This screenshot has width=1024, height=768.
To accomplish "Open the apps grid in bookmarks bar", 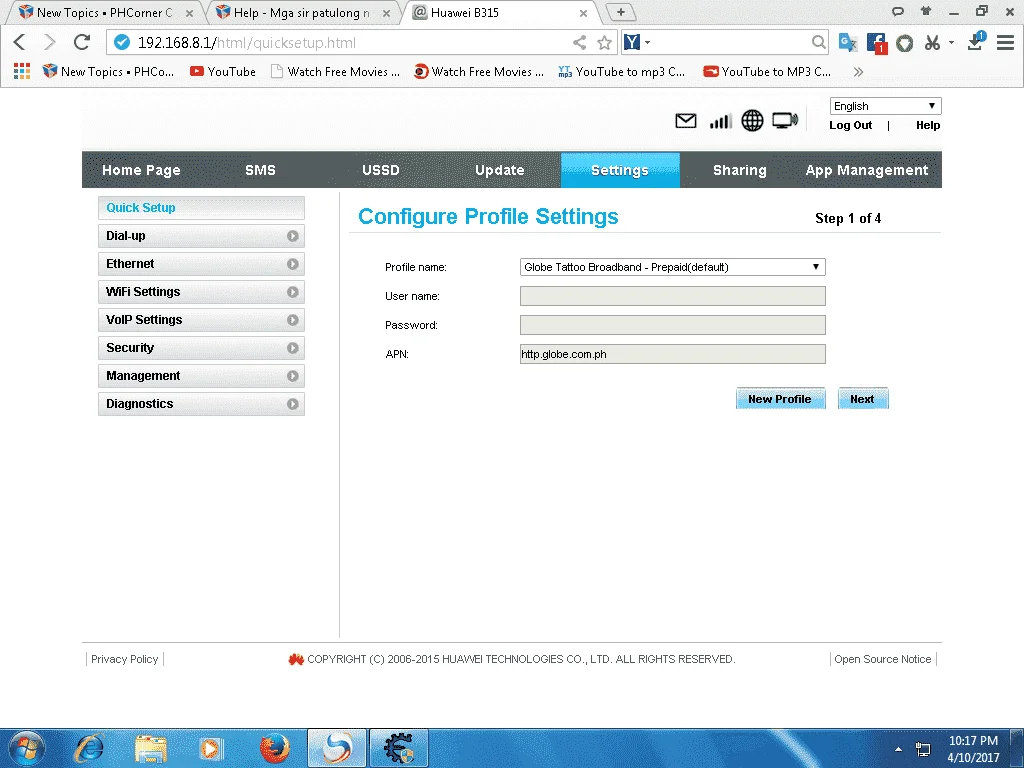I will pyautogui.click(x=22, y=71).
